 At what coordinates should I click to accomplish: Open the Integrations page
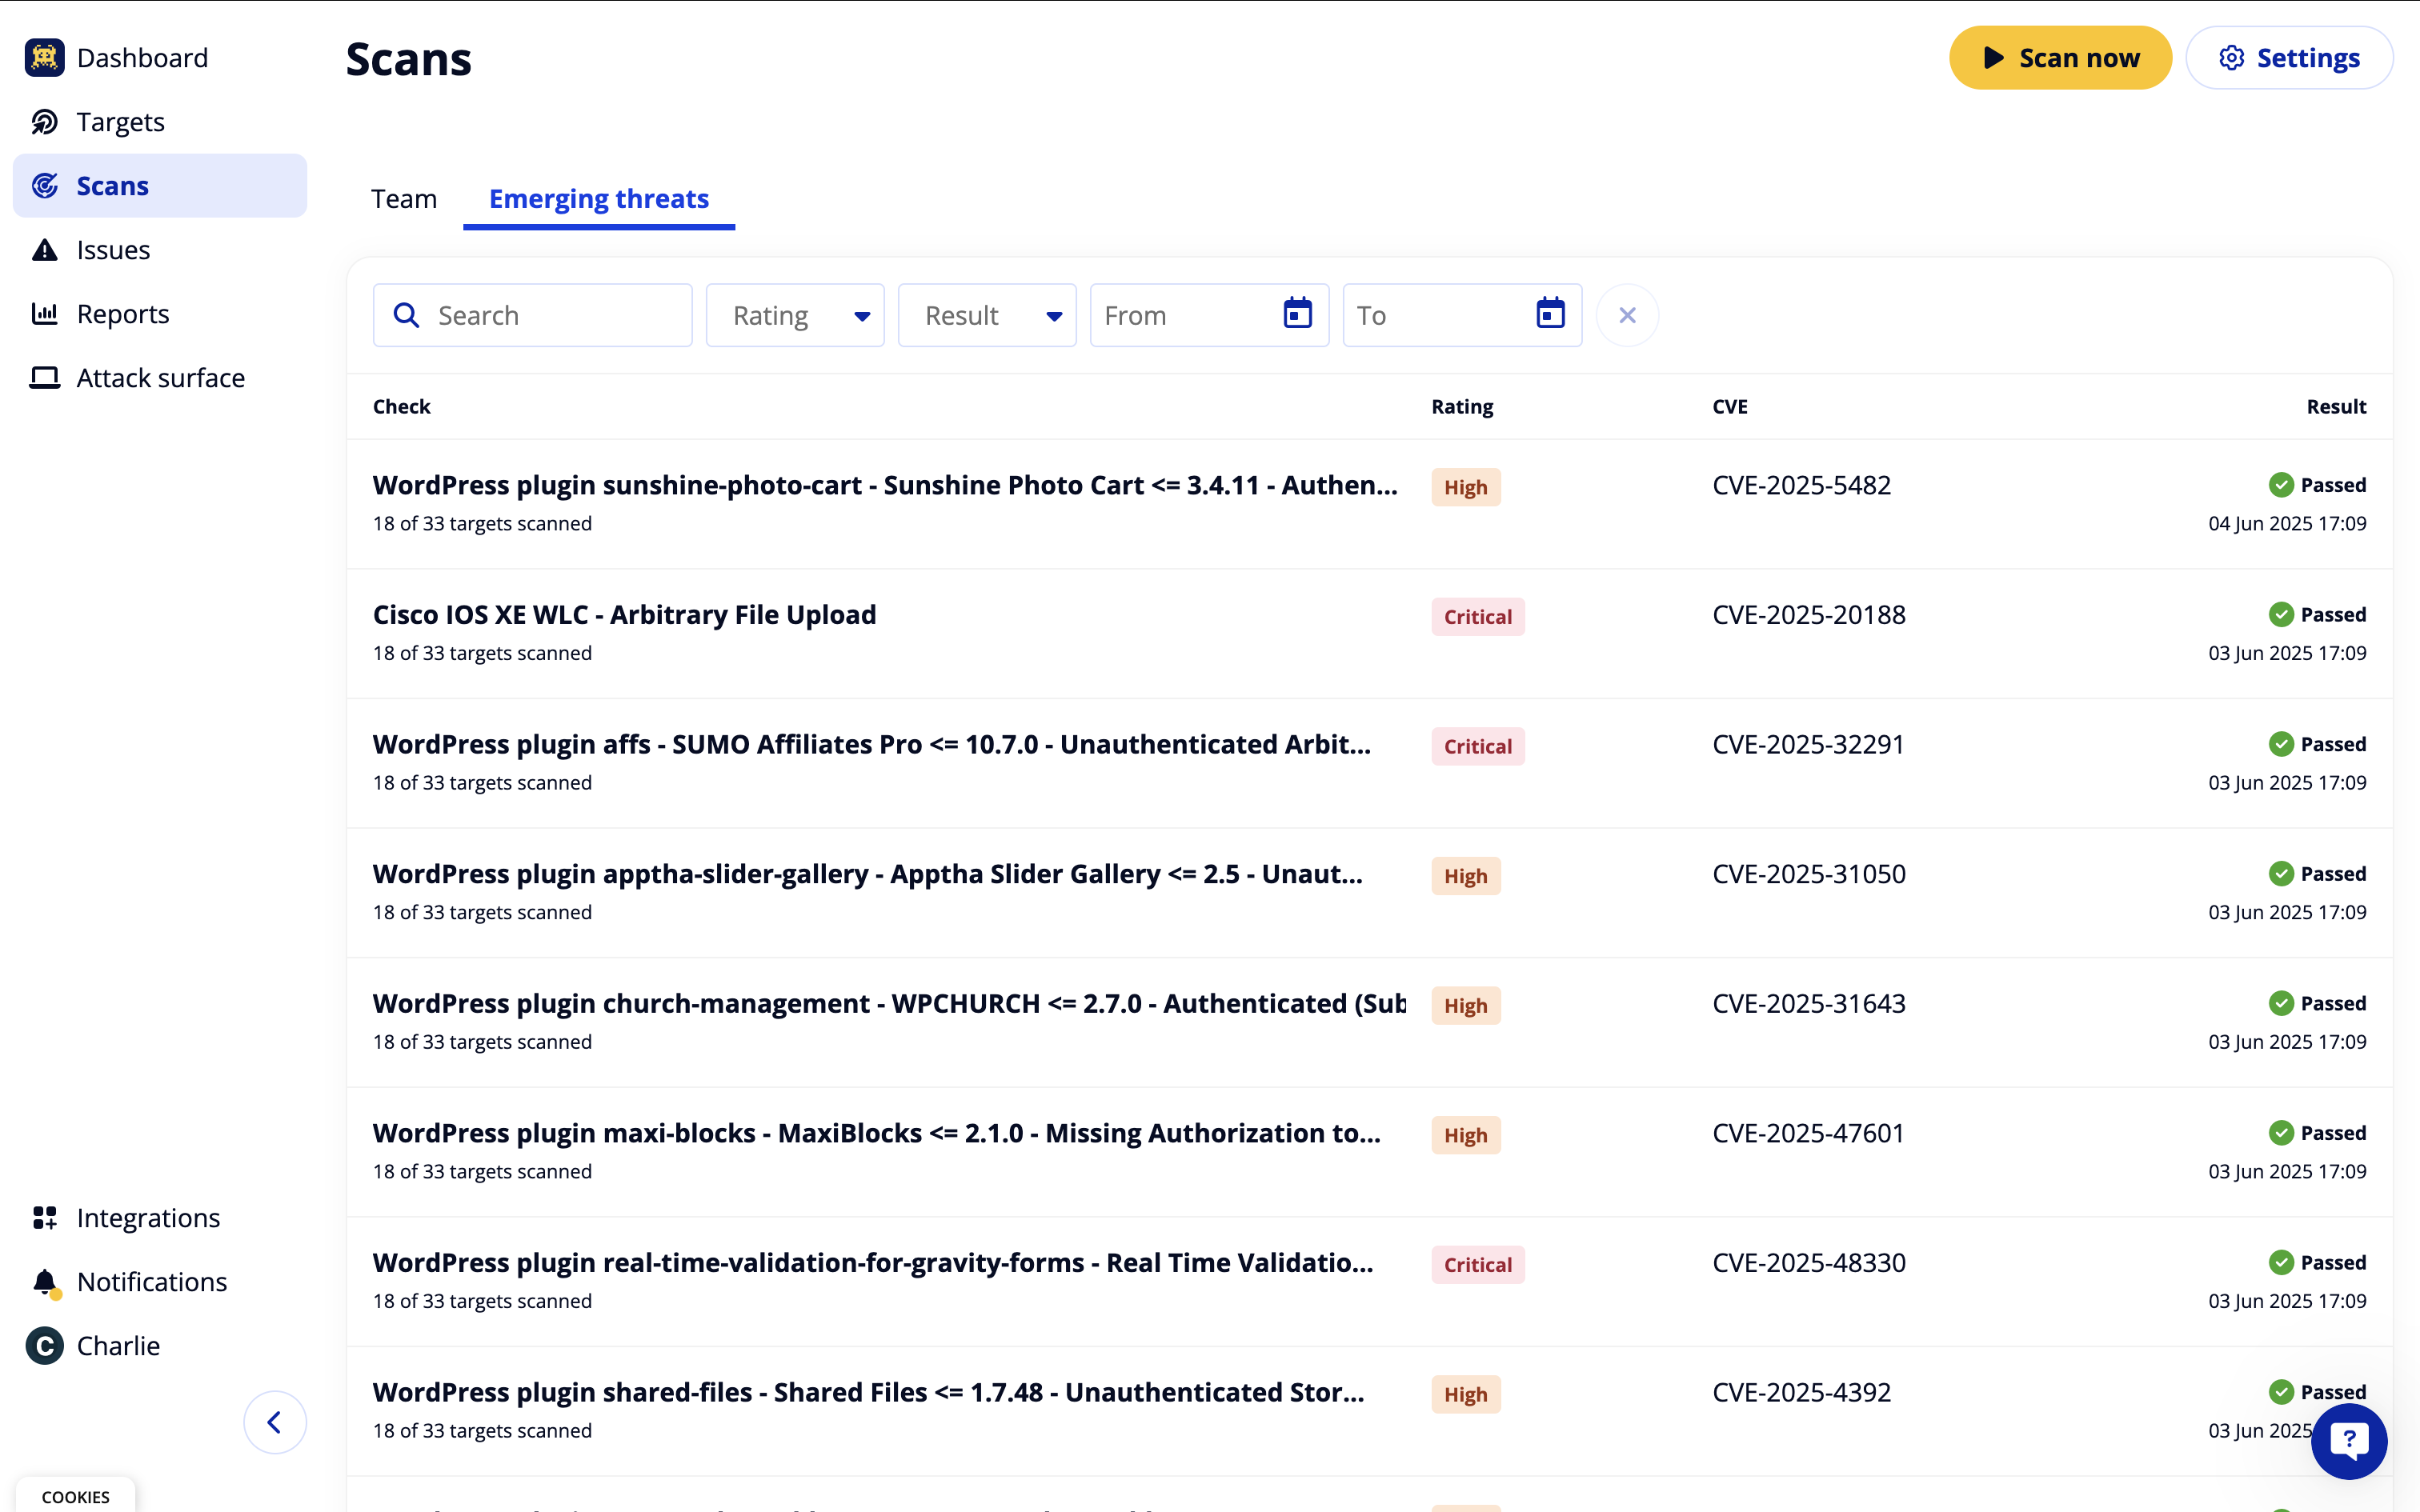148,1218
